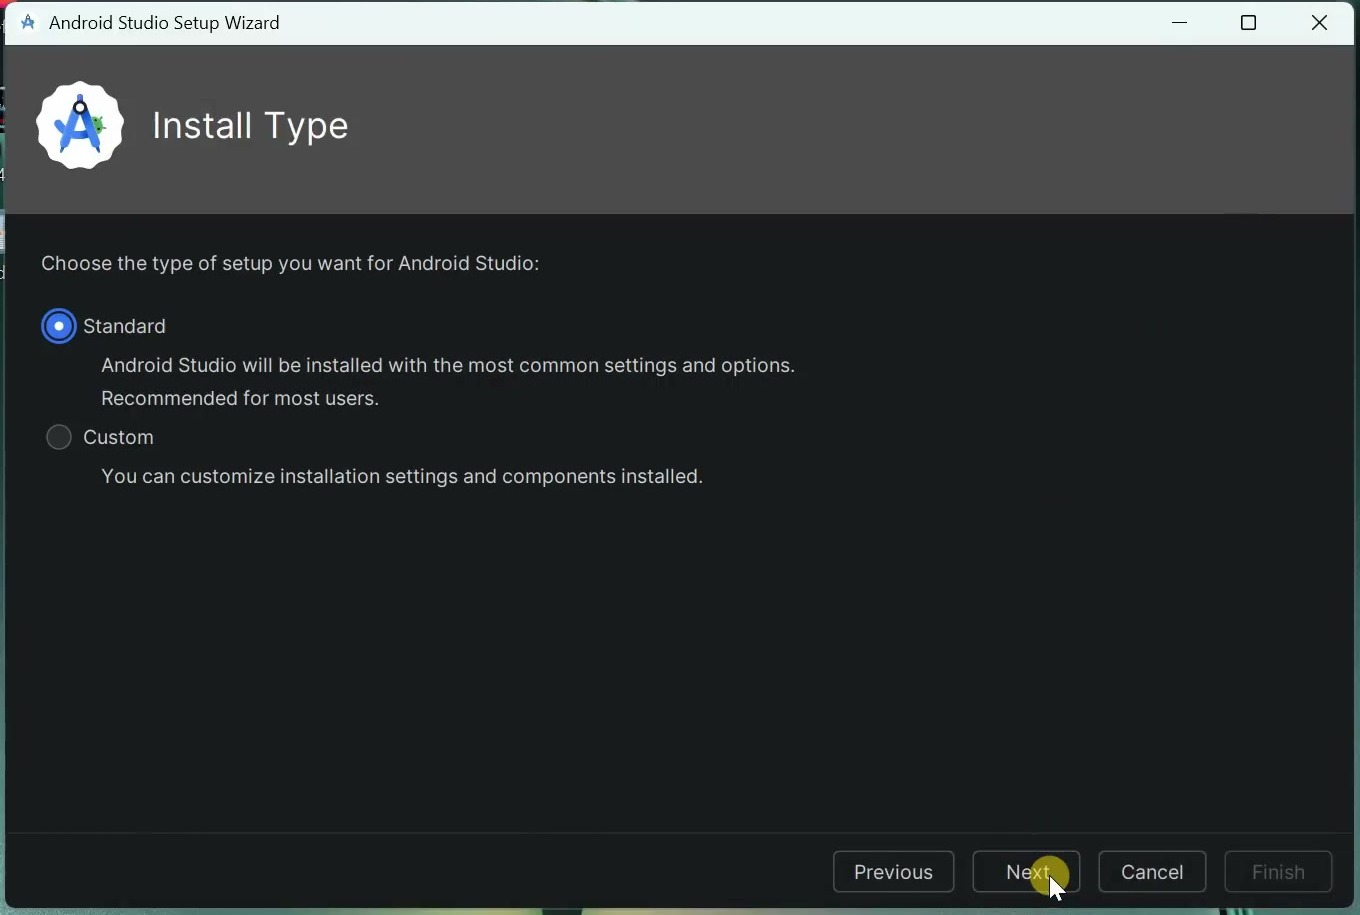Click the small Android Studio title bar icon
The height and width of the screenshot is (915, 1360).
click(28, 23)
